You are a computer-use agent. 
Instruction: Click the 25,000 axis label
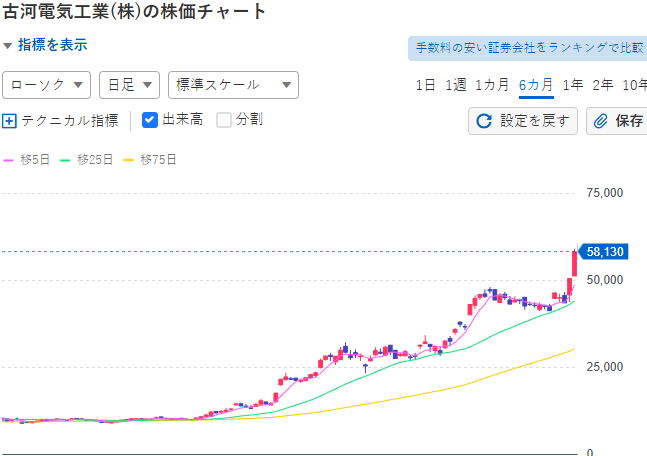click(604, 367)
